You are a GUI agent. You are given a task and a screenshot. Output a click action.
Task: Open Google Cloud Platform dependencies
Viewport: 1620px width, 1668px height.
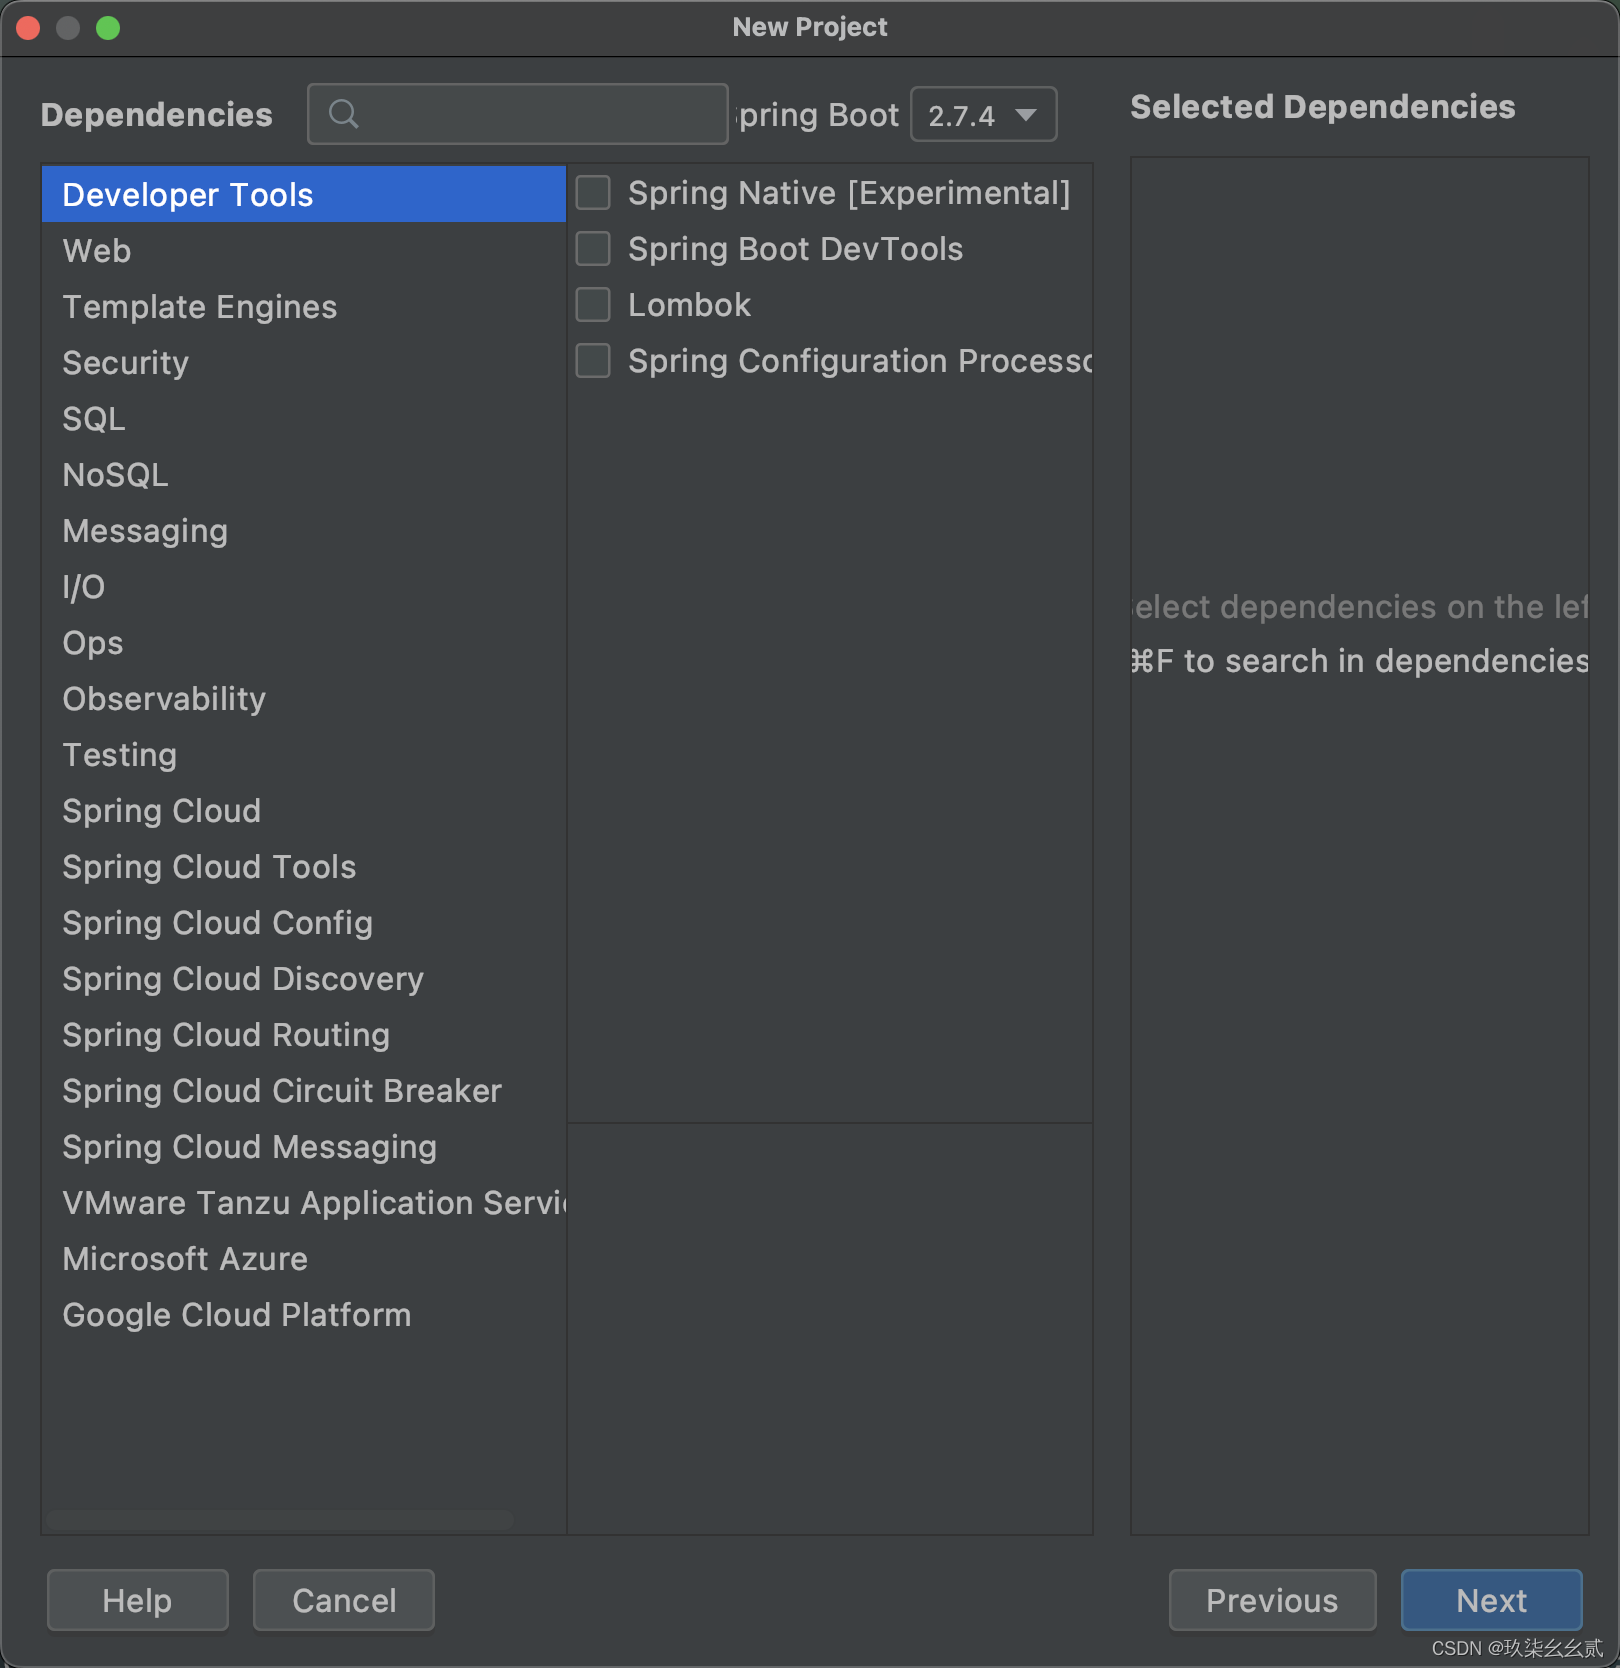[x=236, y=1314]
